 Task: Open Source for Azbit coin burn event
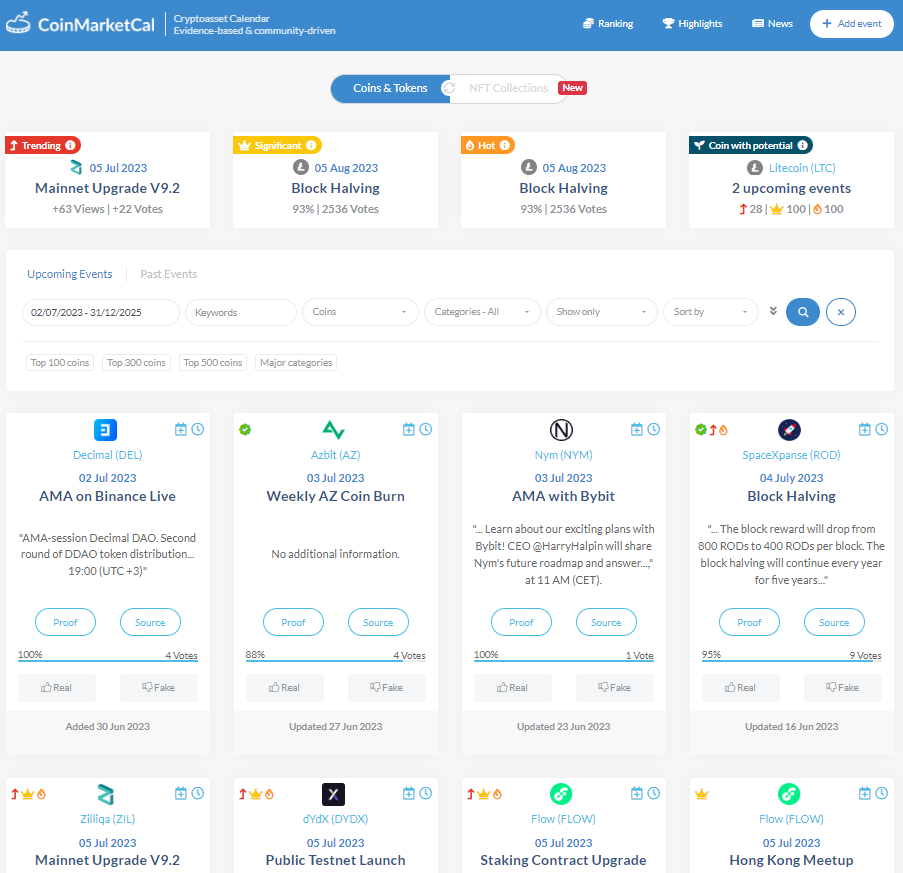[378, 623]
